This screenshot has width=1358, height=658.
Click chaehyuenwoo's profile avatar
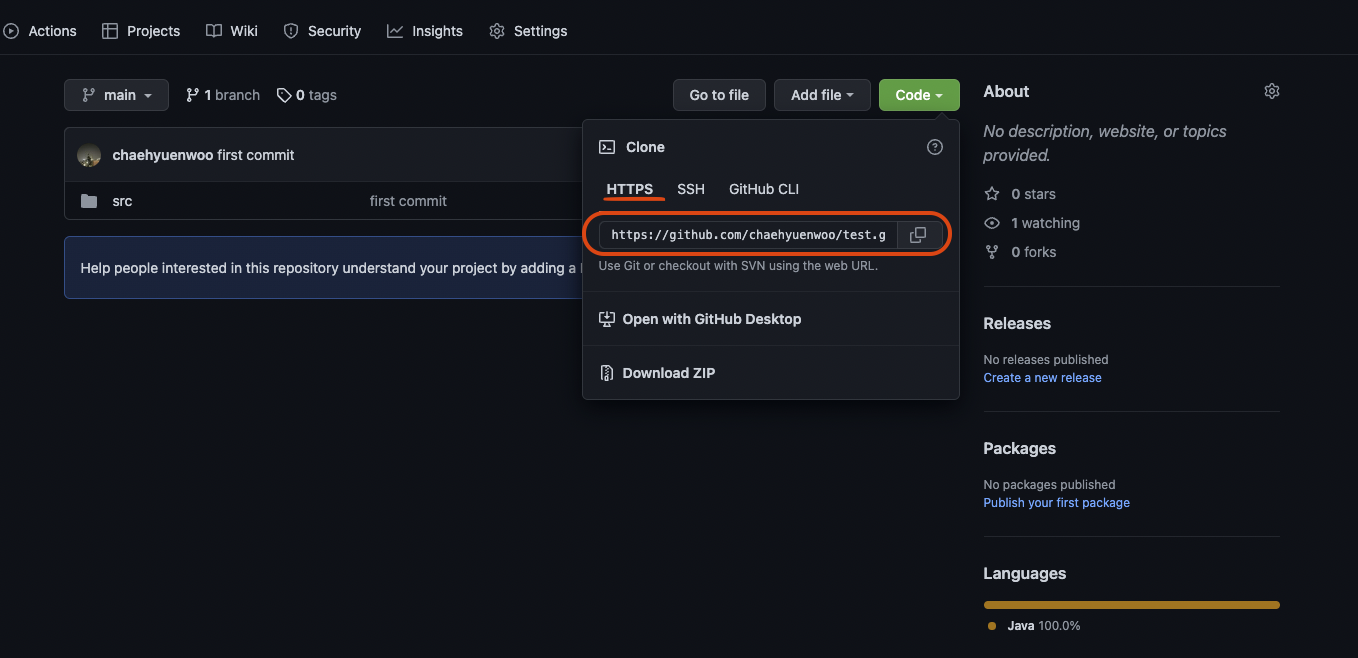click(x=89, y=155)
